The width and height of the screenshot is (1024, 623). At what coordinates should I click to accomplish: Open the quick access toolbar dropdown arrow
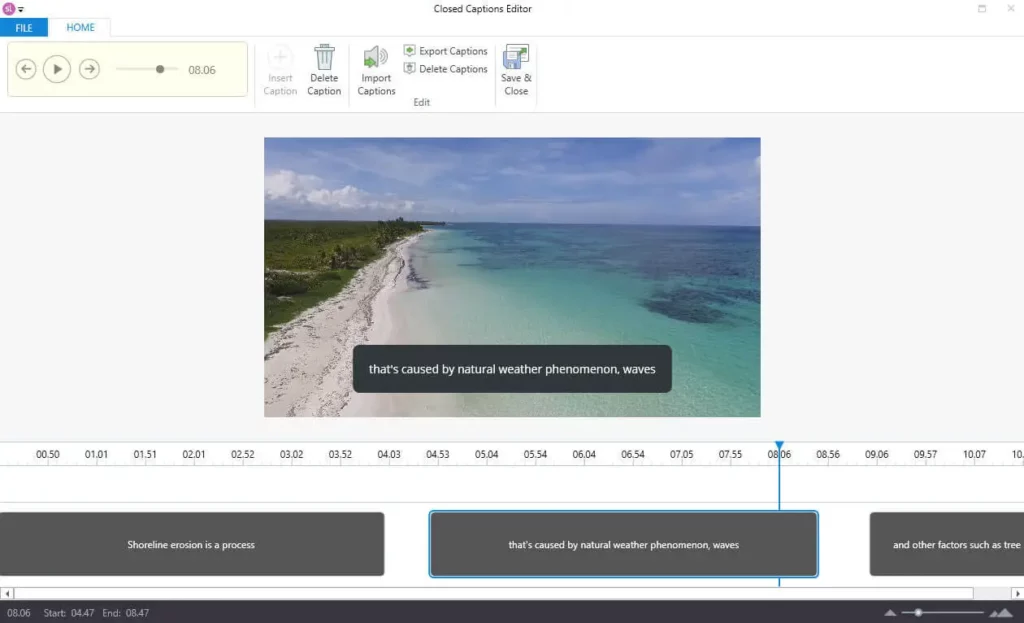(x=21, y=10)
